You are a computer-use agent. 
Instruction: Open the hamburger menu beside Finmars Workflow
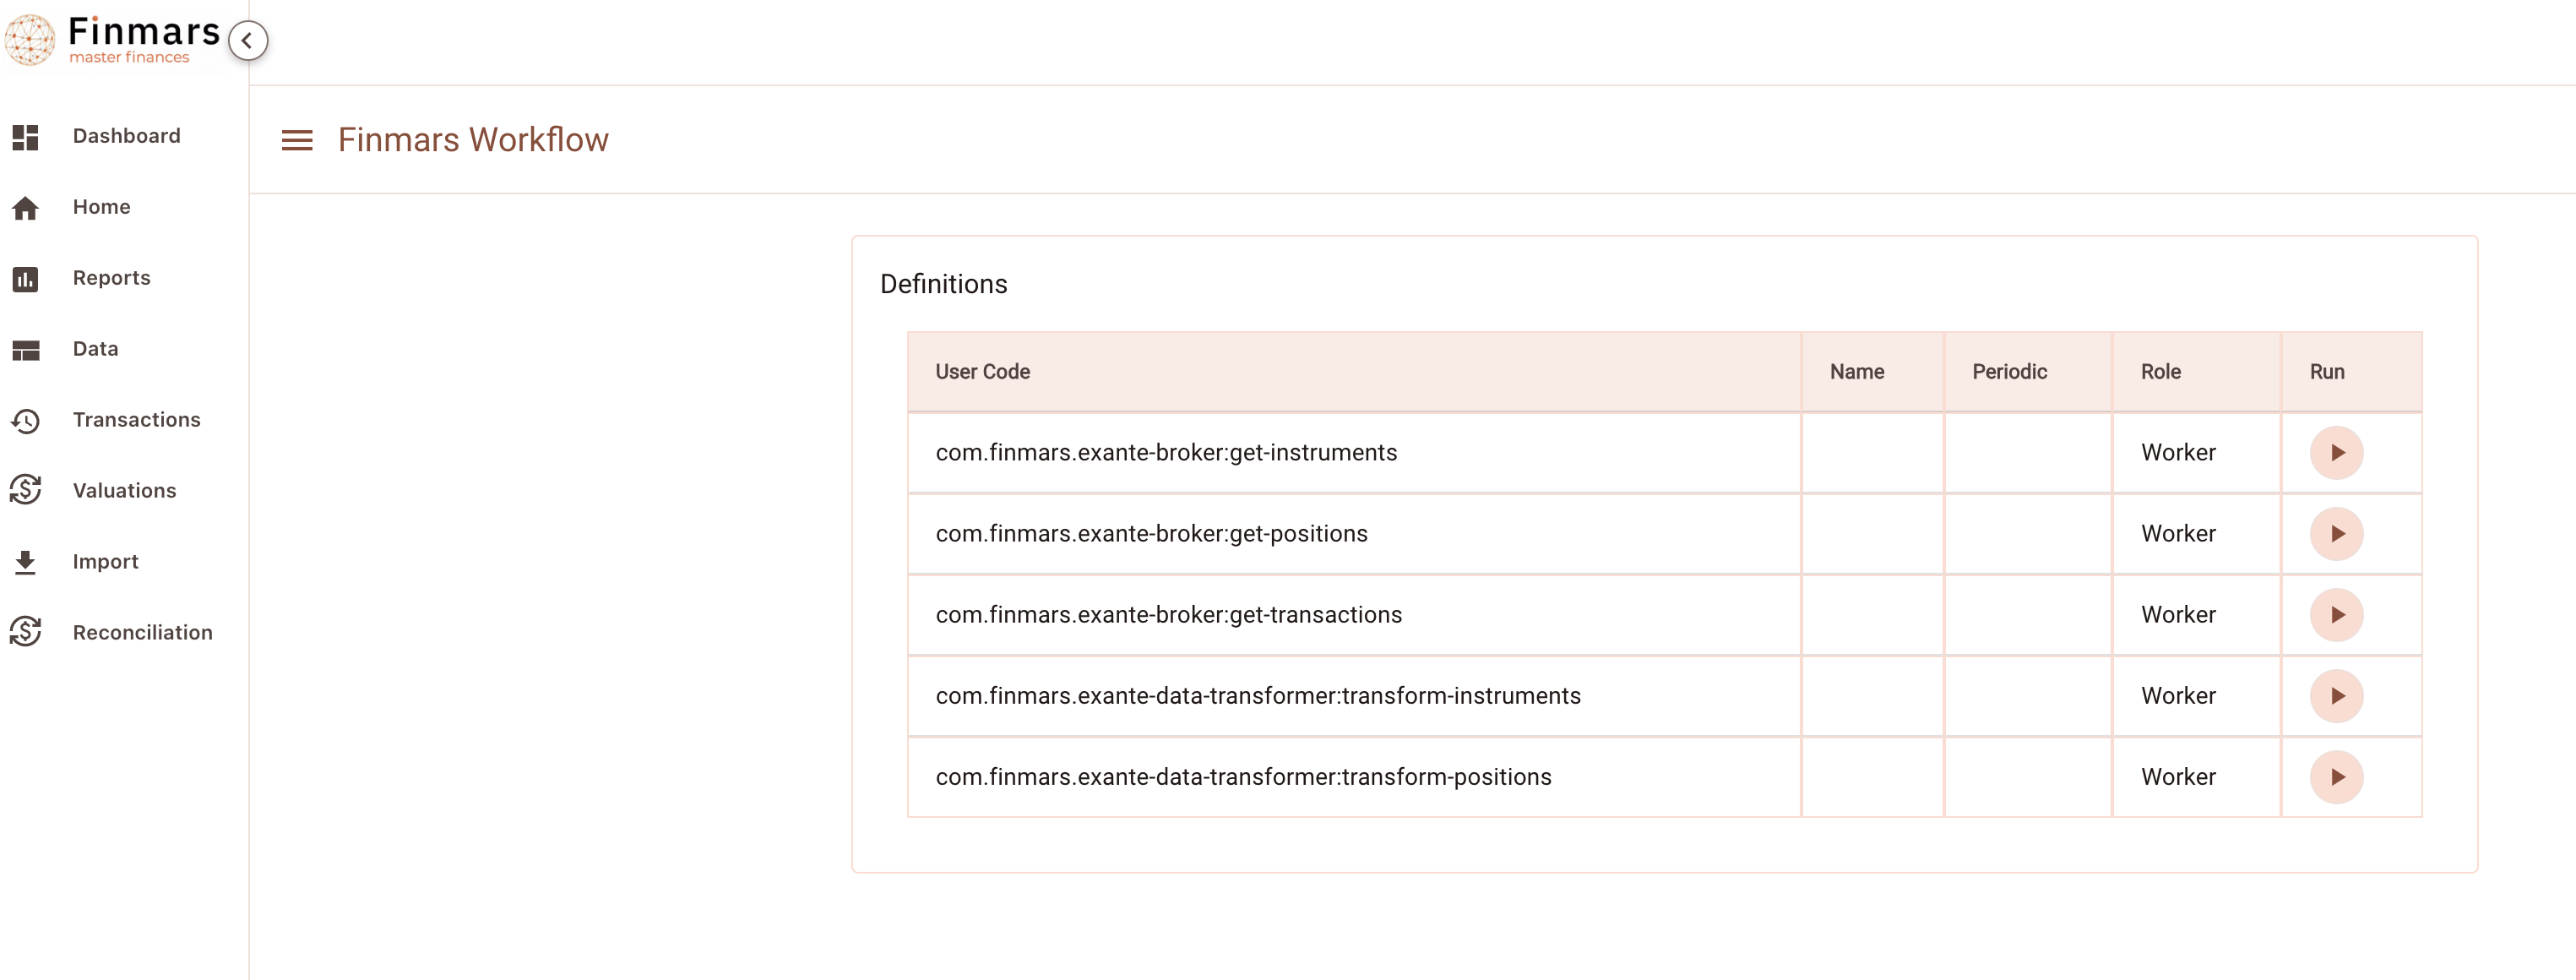297,140
